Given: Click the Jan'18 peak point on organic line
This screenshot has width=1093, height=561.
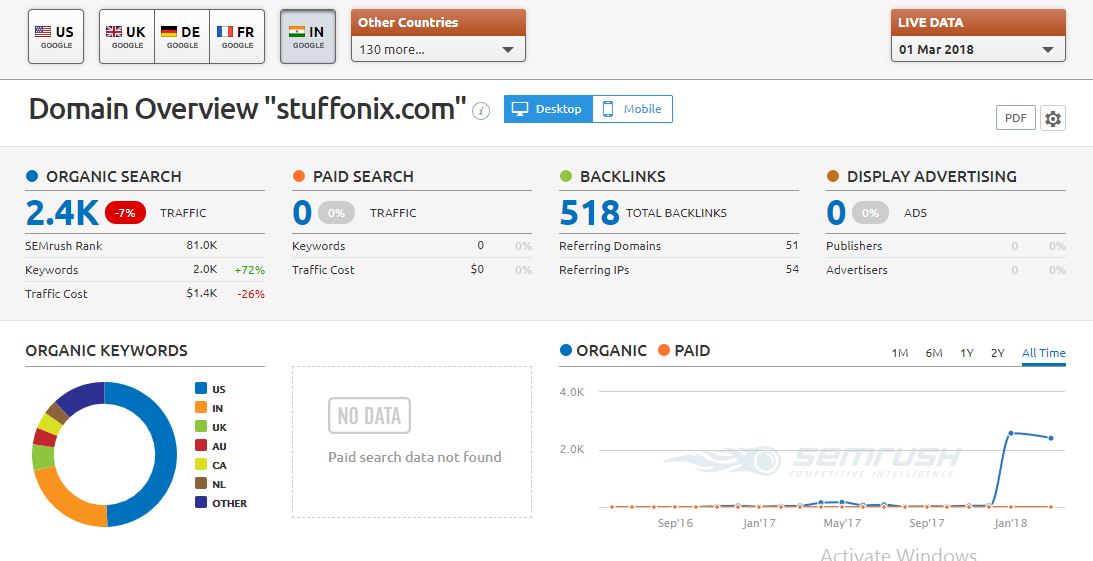Looking at the screenshot, I should tap(1010, 433).
